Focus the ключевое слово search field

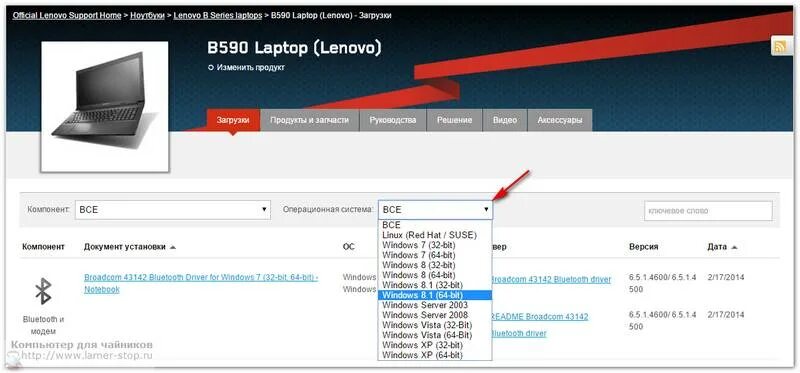tap(708, 211)
